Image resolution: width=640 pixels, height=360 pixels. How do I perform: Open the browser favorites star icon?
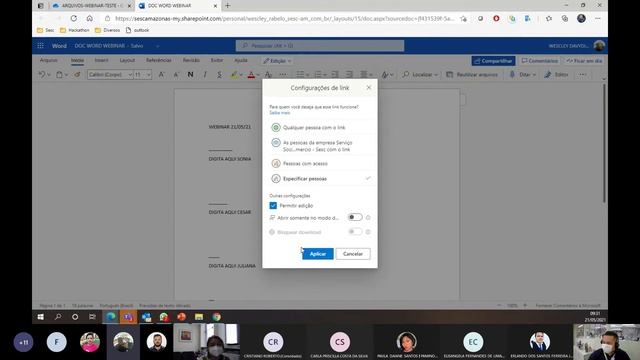tap(549, 18)
